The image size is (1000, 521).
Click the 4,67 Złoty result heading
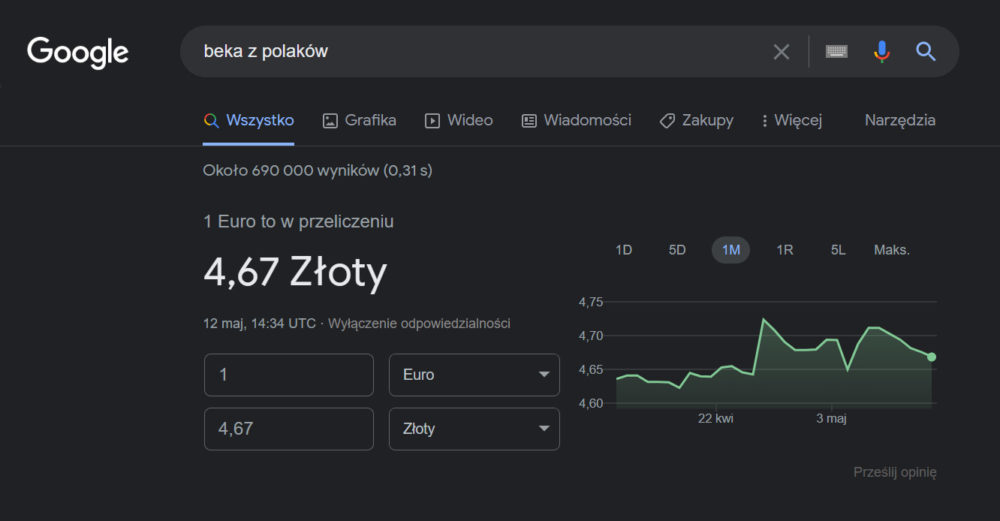point(295,272)
